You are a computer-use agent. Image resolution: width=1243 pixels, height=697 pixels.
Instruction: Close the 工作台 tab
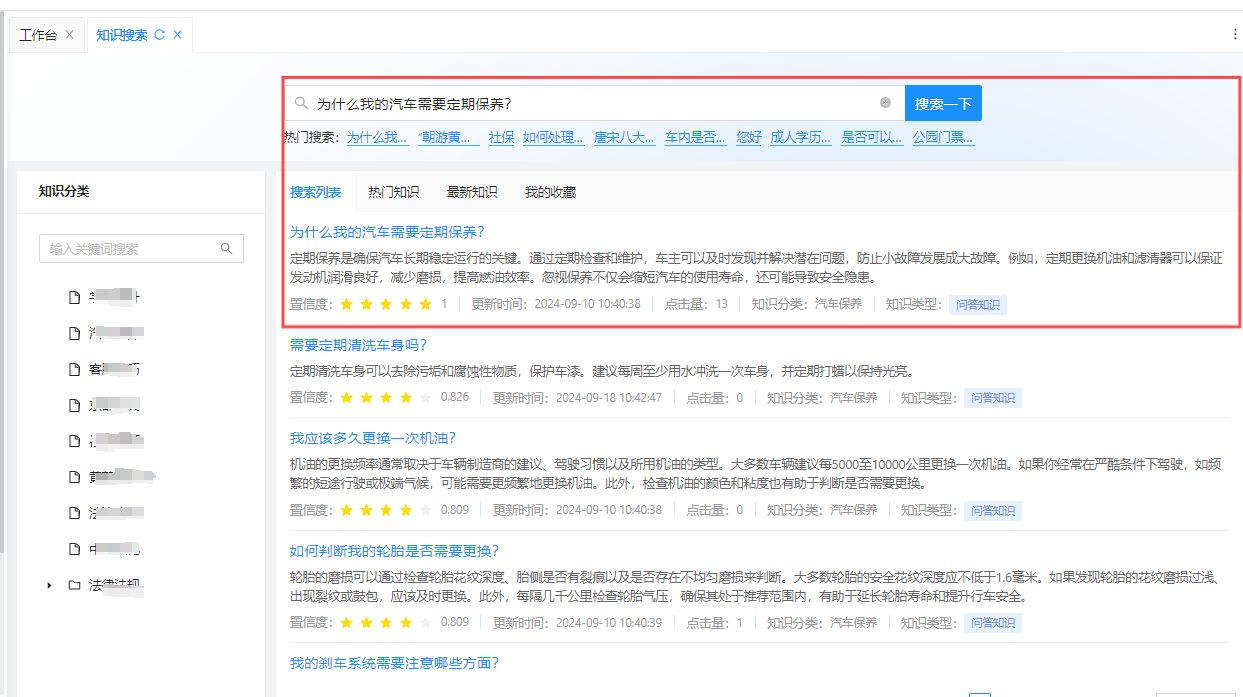coord(69,35)
